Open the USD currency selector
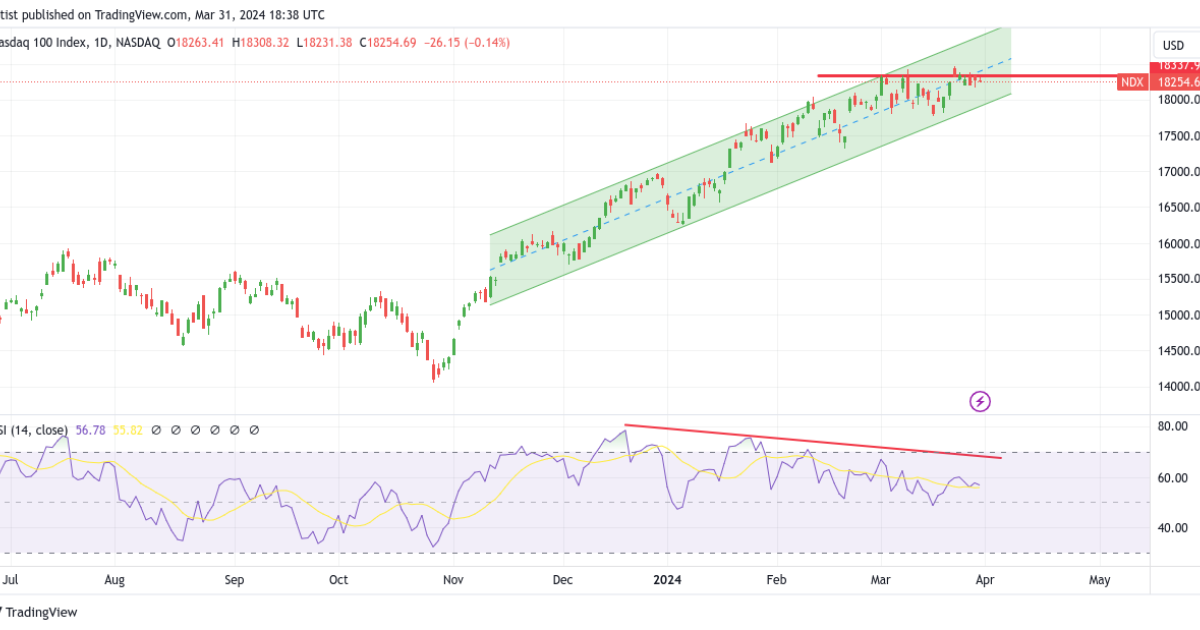The width and height of the screenshot is (1200, 630). click(x=1172, y=43)
